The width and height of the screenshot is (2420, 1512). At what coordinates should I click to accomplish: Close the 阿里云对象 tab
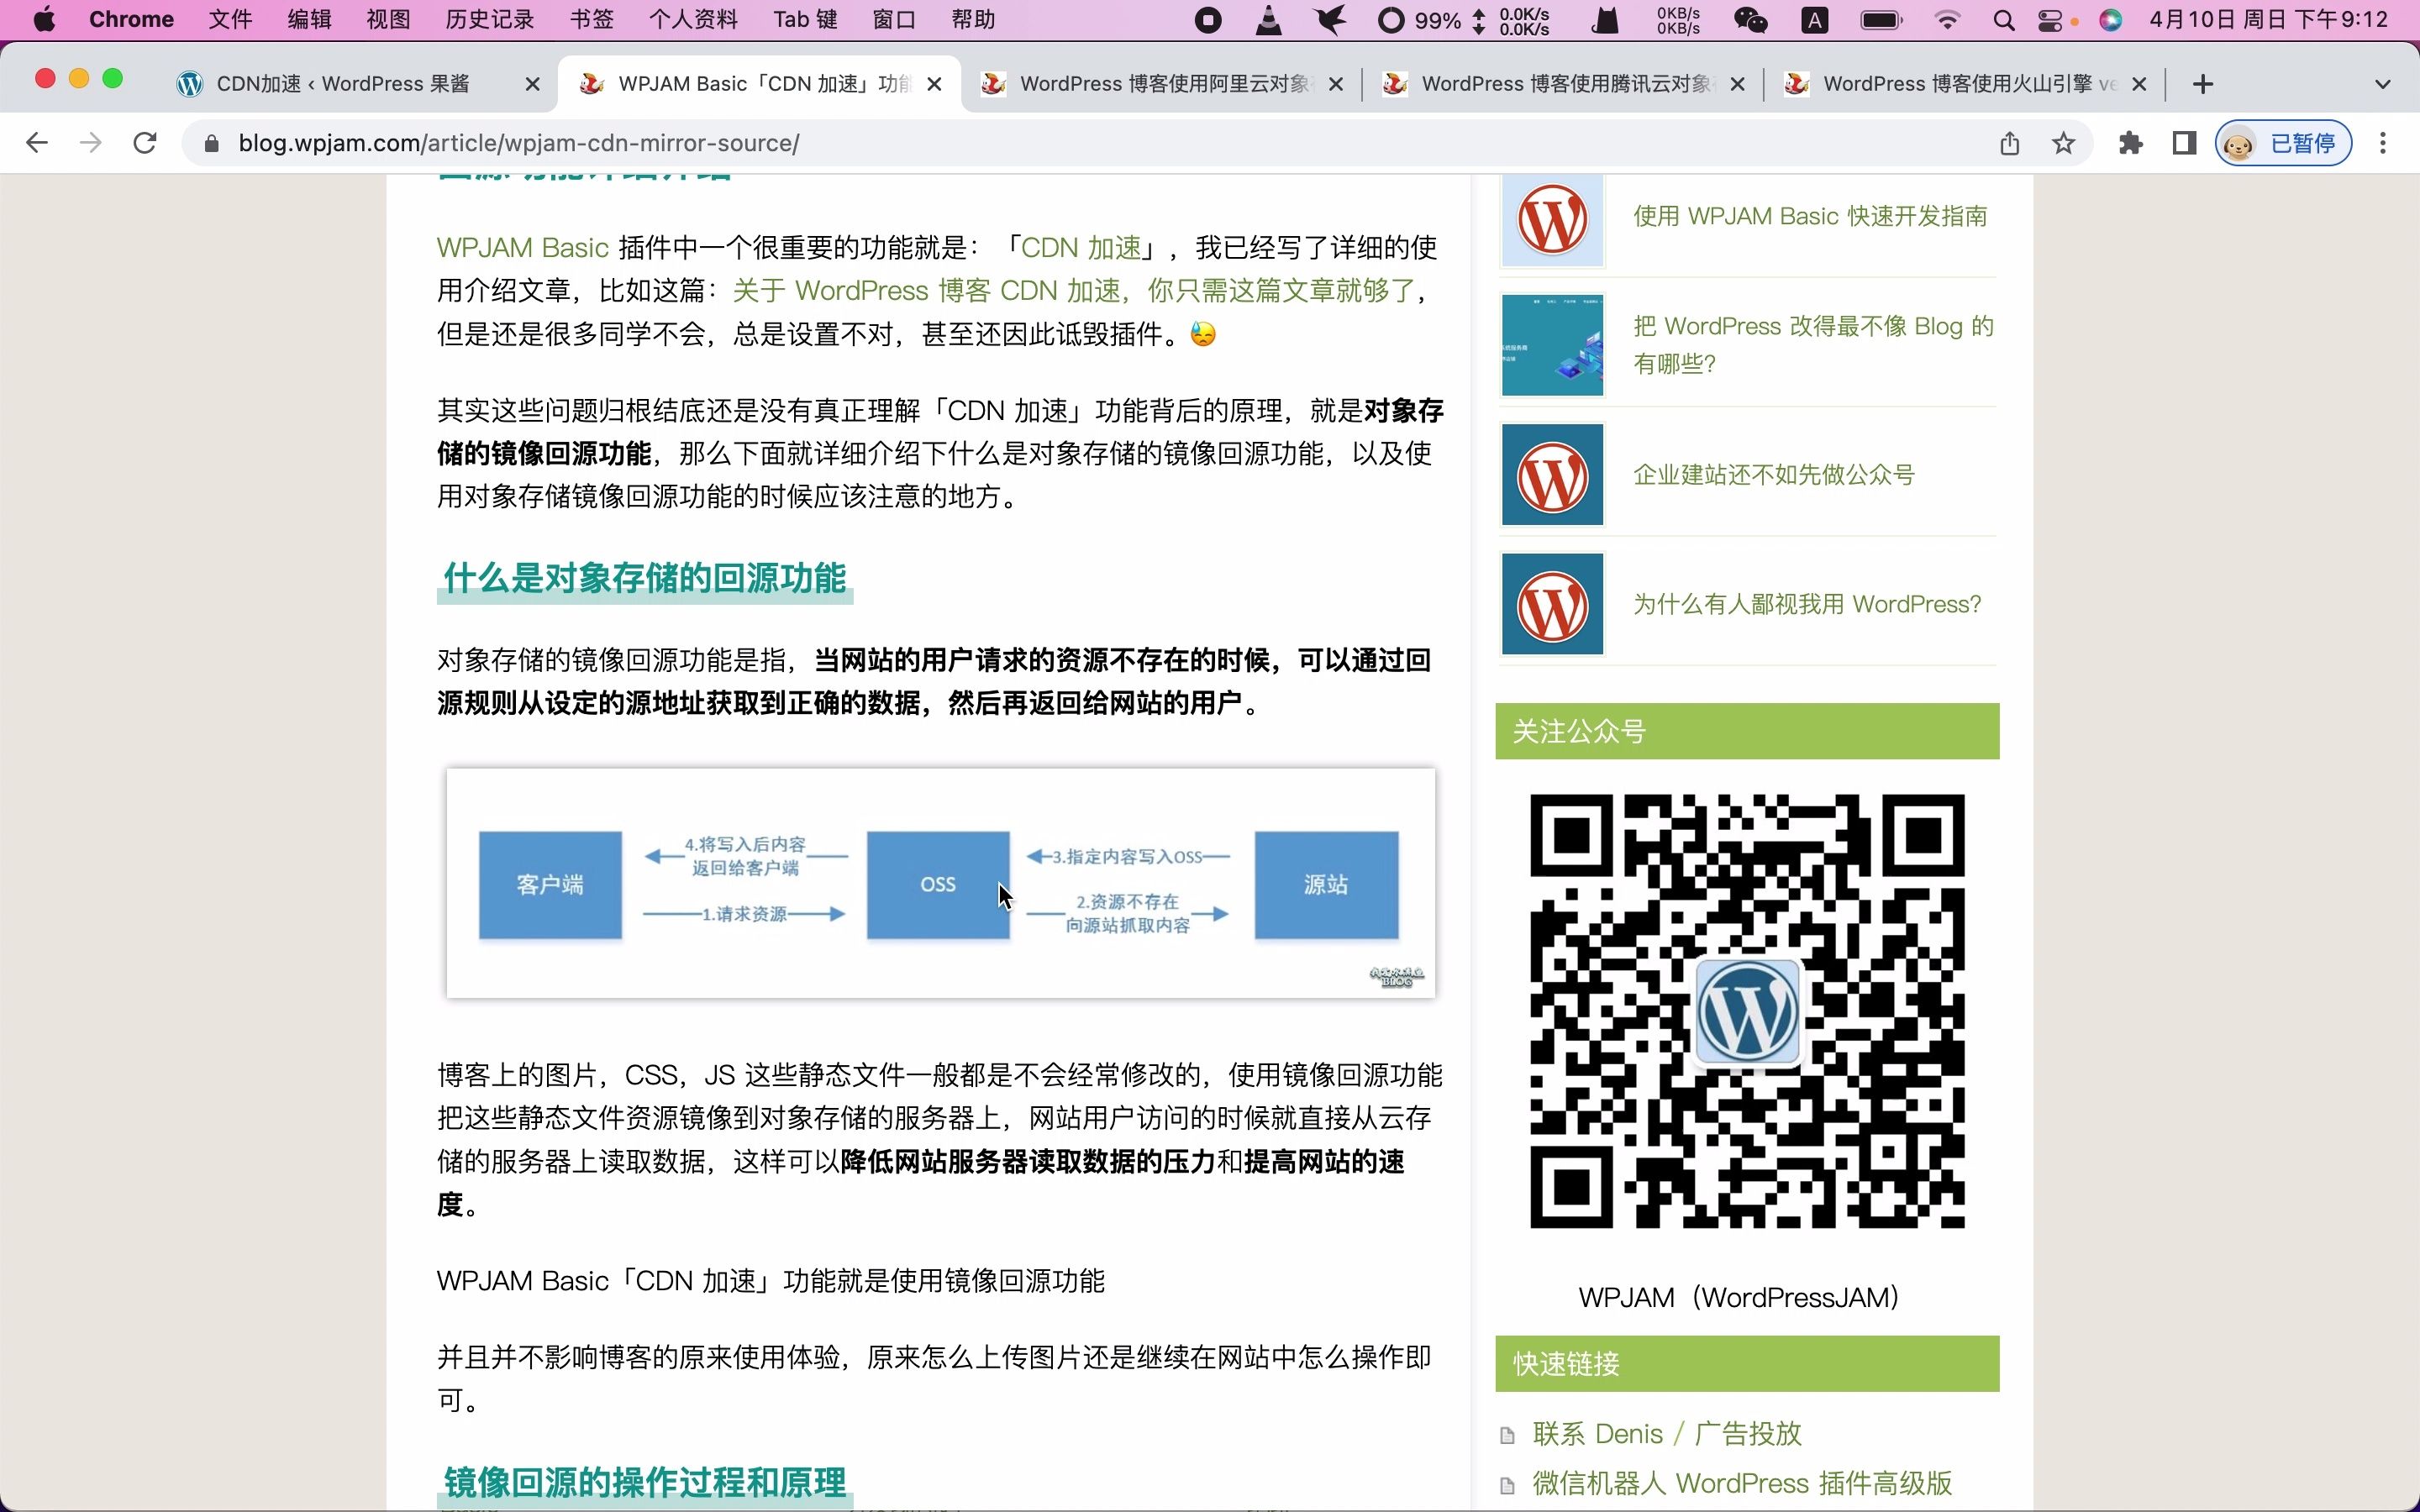pos(1336,85)
